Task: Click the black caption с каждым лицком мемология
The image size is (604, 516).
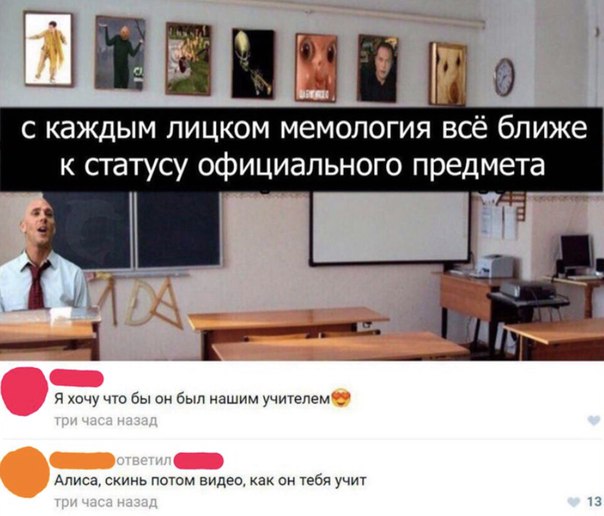Action: pyautogui.click(x=302, y=149)
